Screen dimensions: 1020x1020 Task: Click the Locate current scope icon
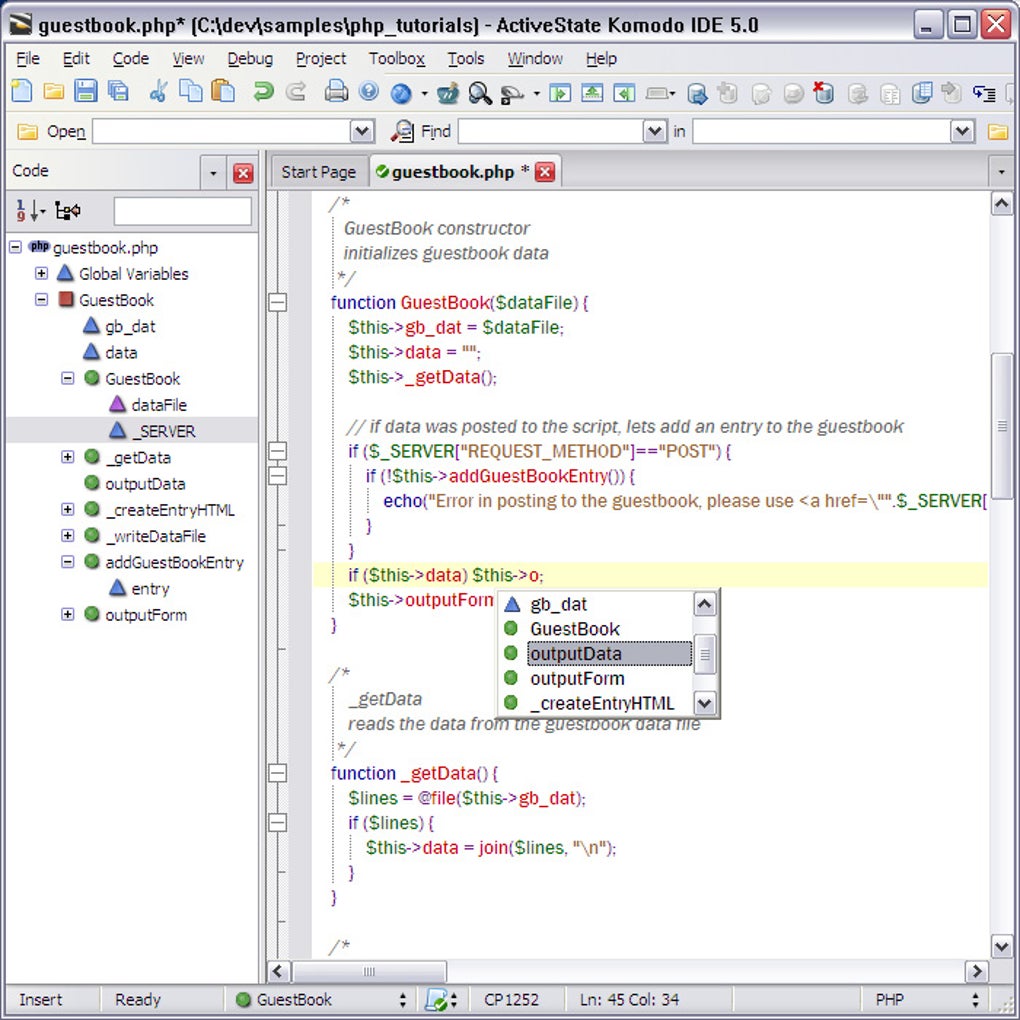point(68,211)
